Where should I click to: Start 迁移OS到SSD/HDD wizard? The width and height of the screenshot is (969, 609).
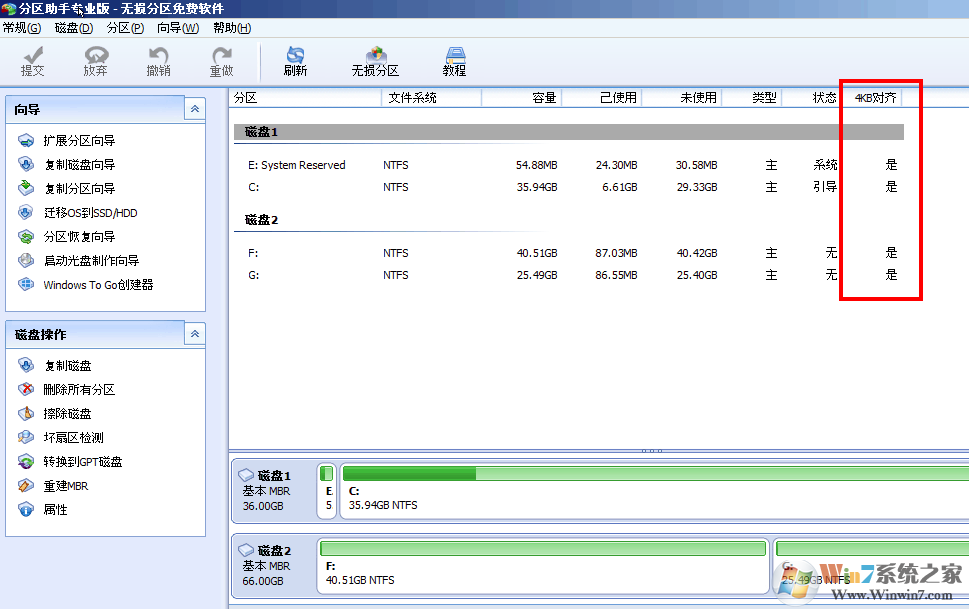click(89, 213)
